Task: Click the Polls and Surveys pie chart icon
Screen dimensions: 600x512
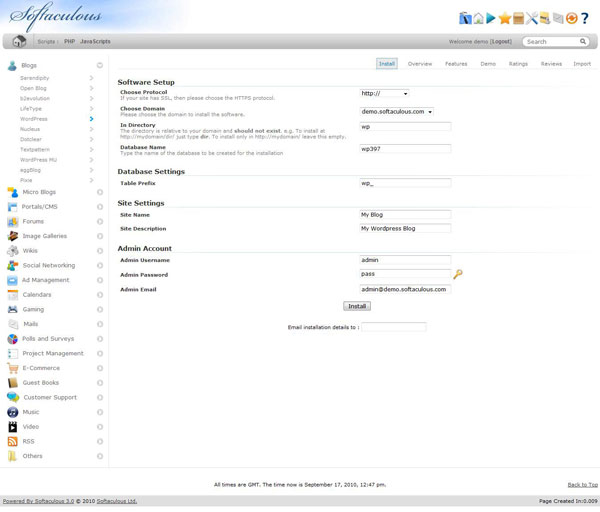Action: click(12, 339)
